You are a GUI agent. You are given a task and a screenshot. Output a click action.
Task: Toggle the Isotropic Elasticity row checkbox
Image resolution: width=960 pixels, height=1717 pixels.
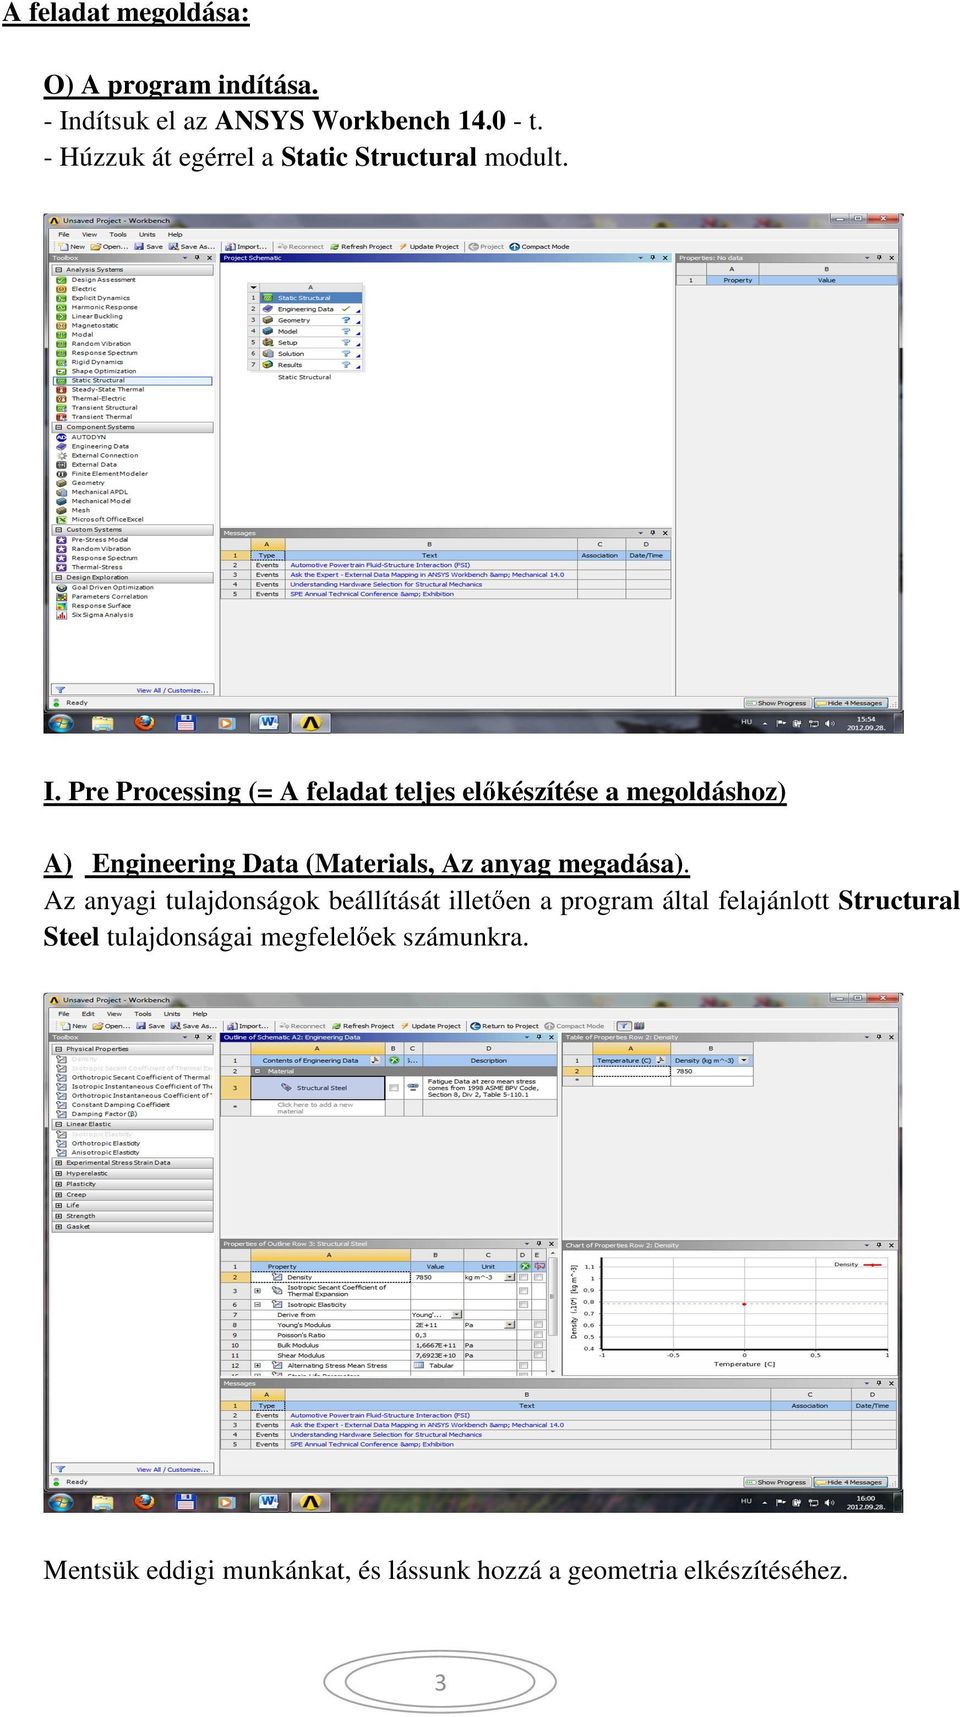[523, 1304]
